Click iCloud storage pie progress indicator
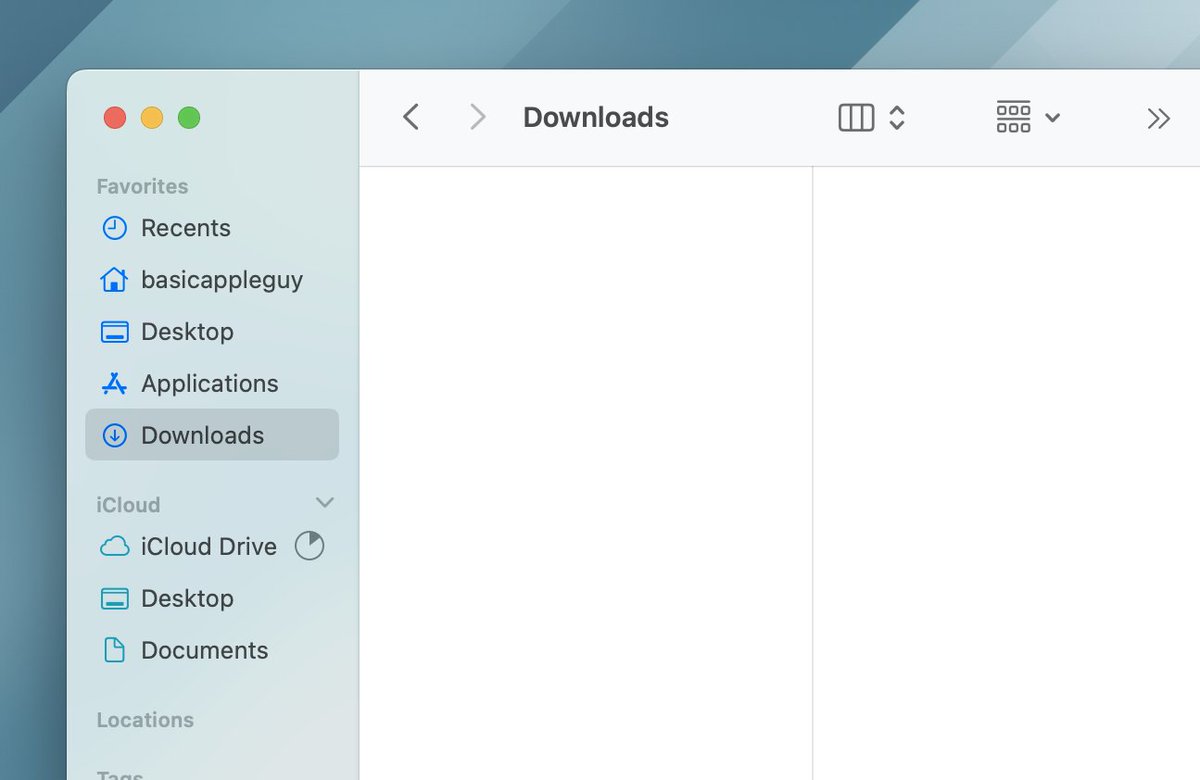This screenshot has height=780, width=1200. (x=309, y=546)
